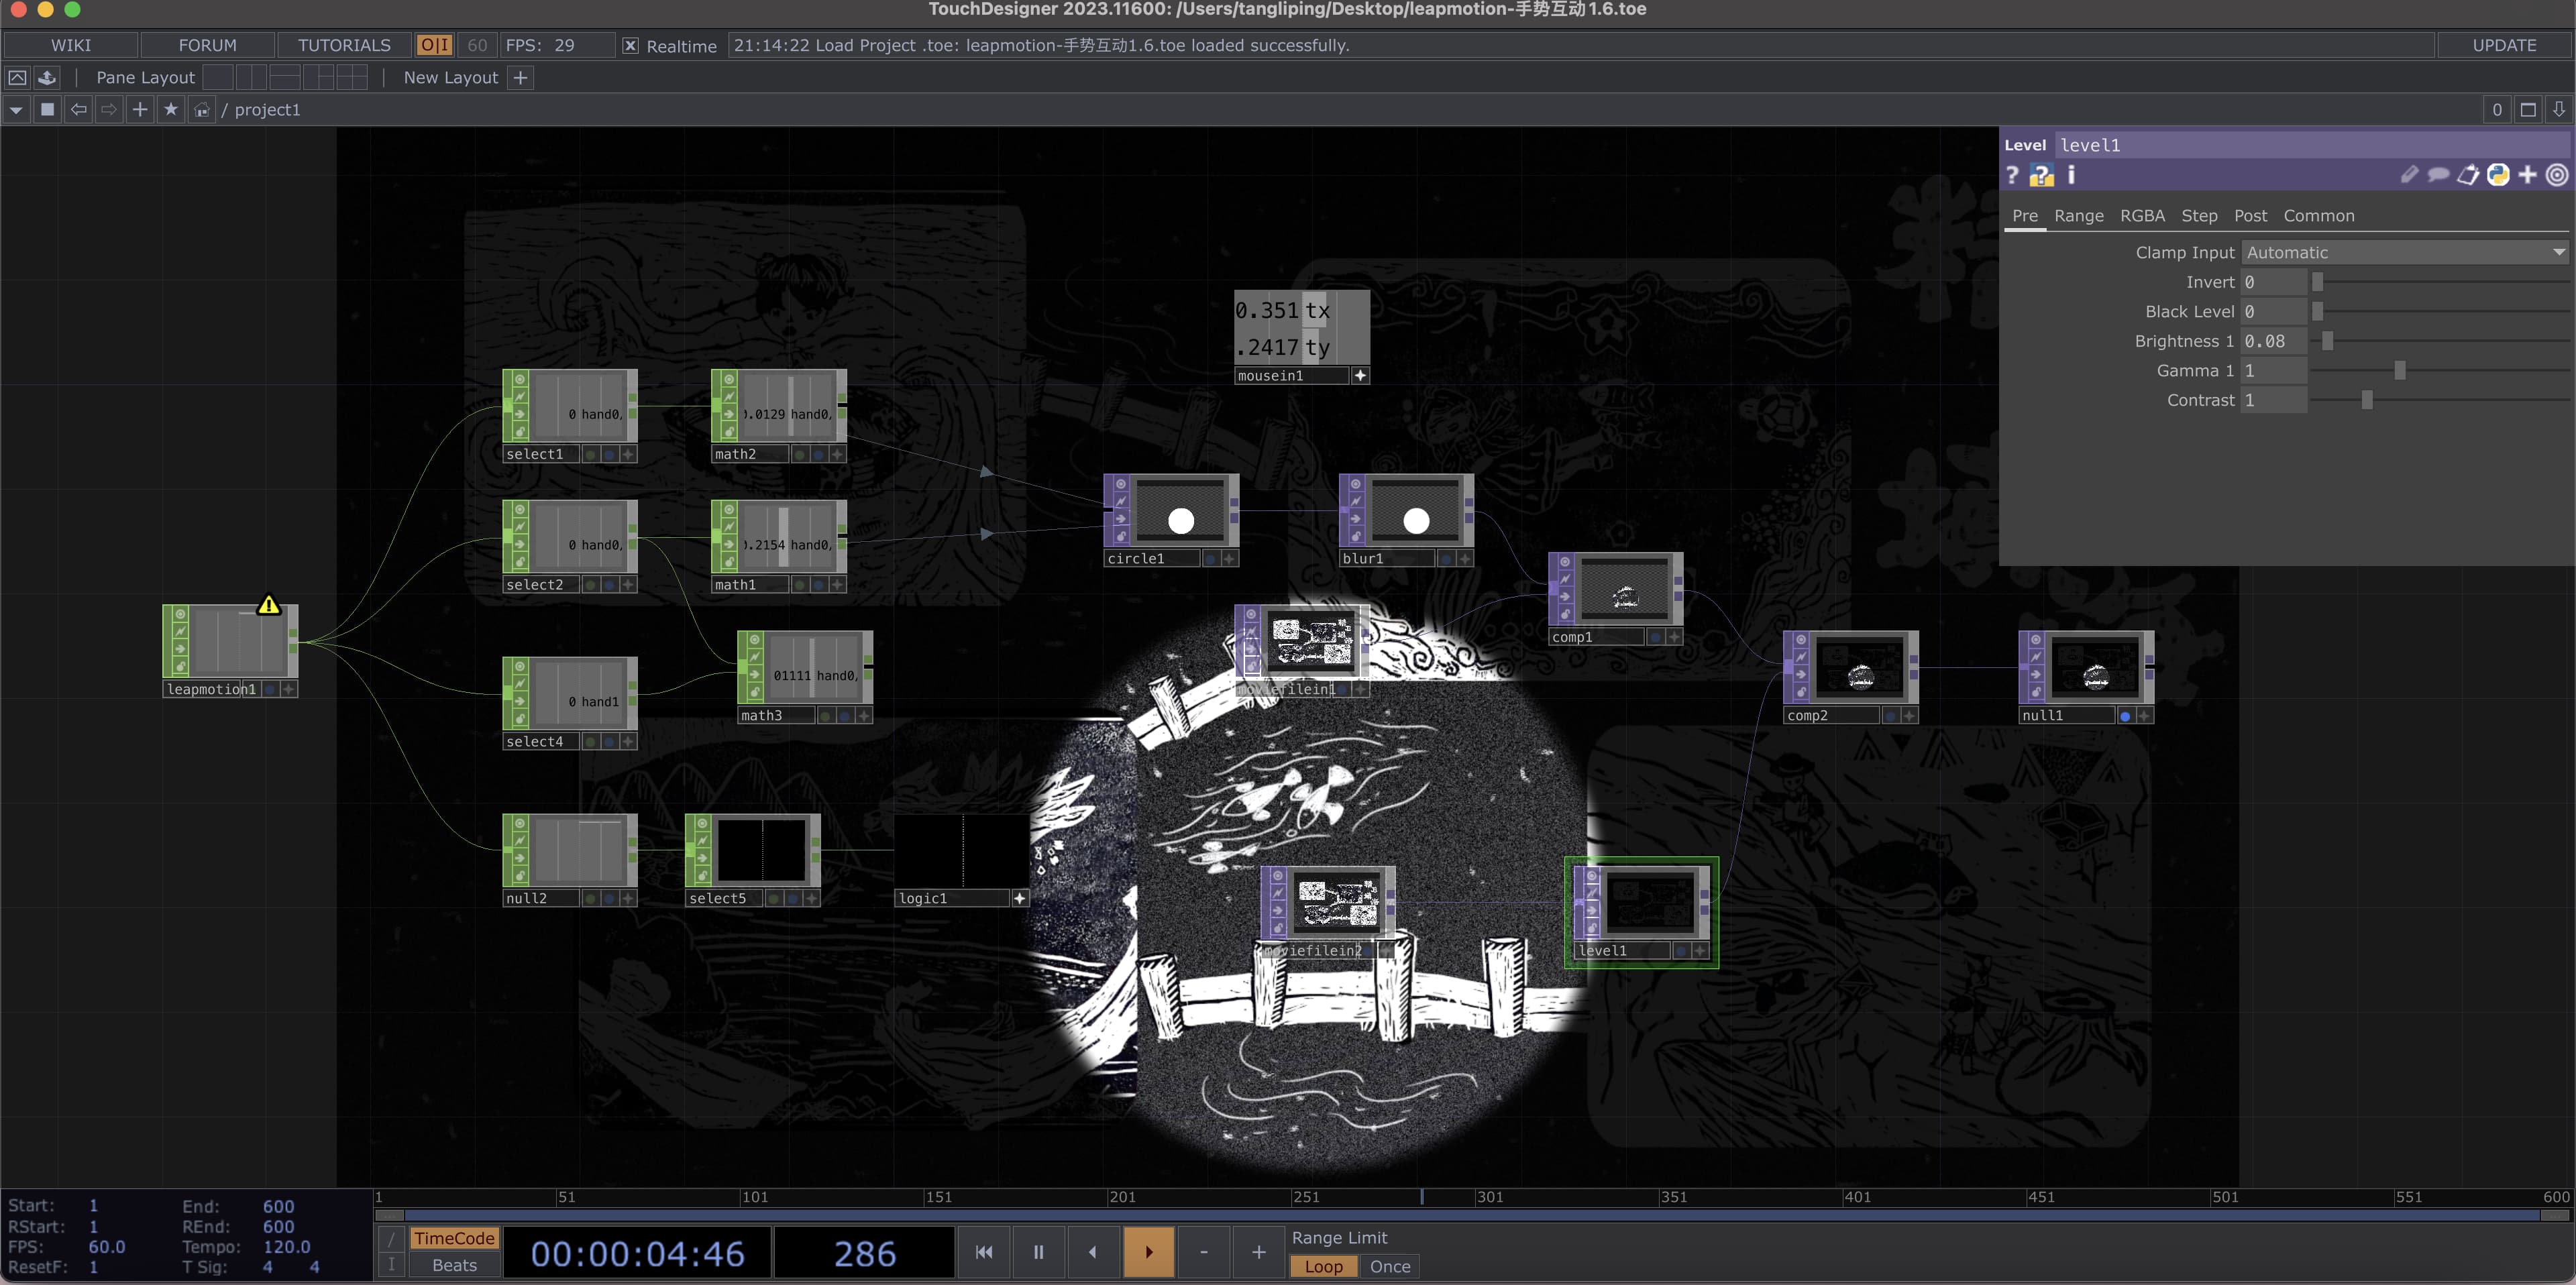Image resolution: width=2576 pixels, height=1285 pixels.
Task: Open Python help icon for level1
Action: (x=2041, y=175)
